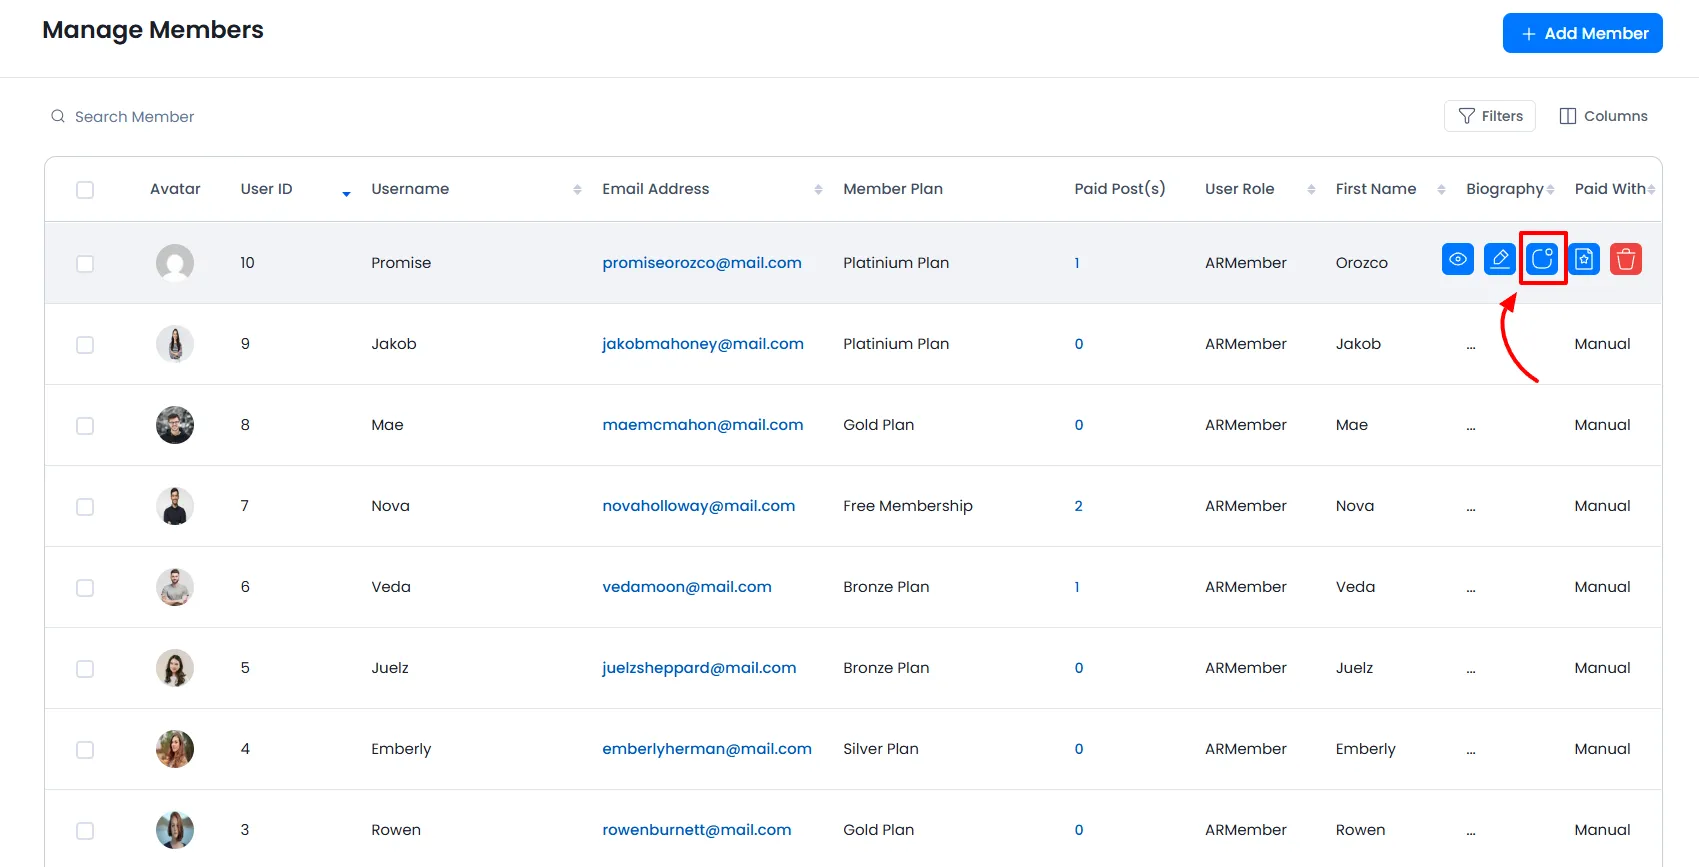Click the Add Member button
The width and height of the screenshot is (1699, 867).
pos(1582,33)
